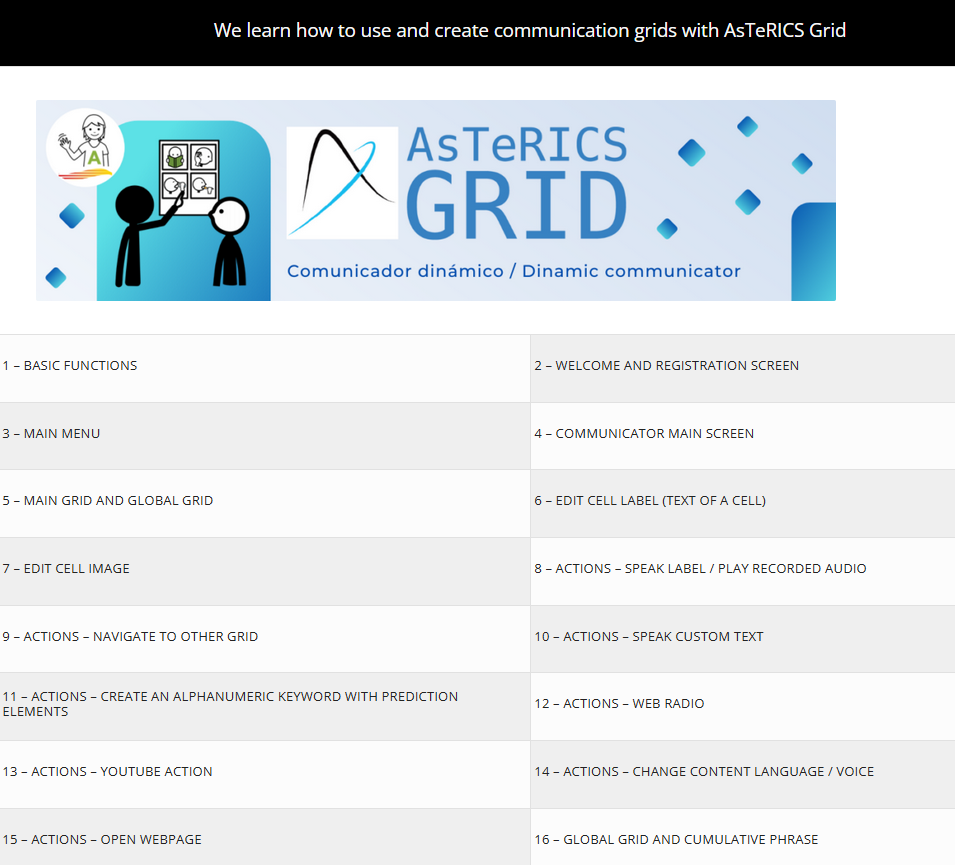Select '7 – EDIT CELL IMAGE'
Image resolution: width=955 pixels, height=865 pixels.
66,567
